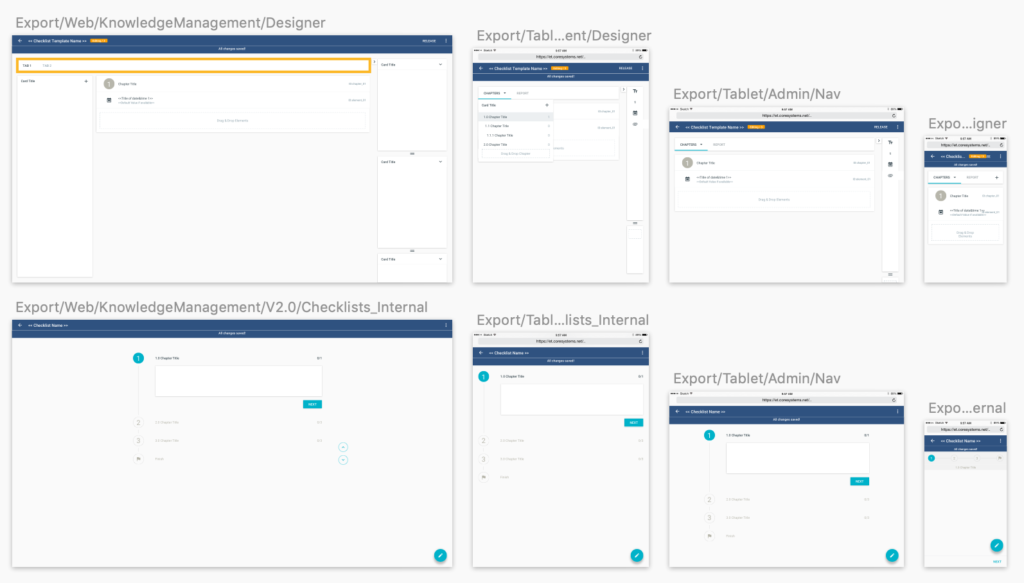Switch to REPORT tab in Admin/Nav Checklist Template artboard
Screen dimensions: 1024x583
pyautogui.click(x=719, y=145)
